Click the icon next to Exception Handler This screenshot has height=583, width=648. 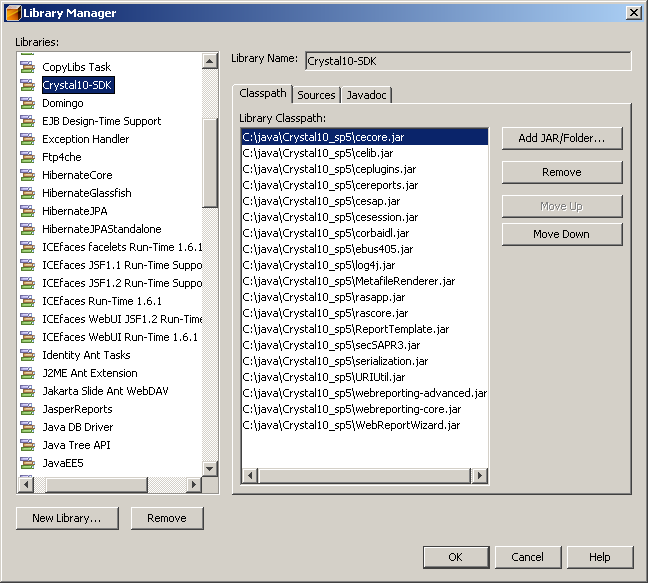[x=28, y=139]
